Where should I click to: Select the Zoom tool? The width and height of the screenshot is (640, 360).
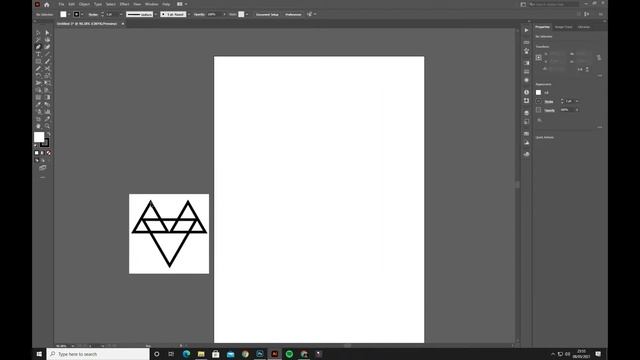pyautogui.click(x=47, y=126)
